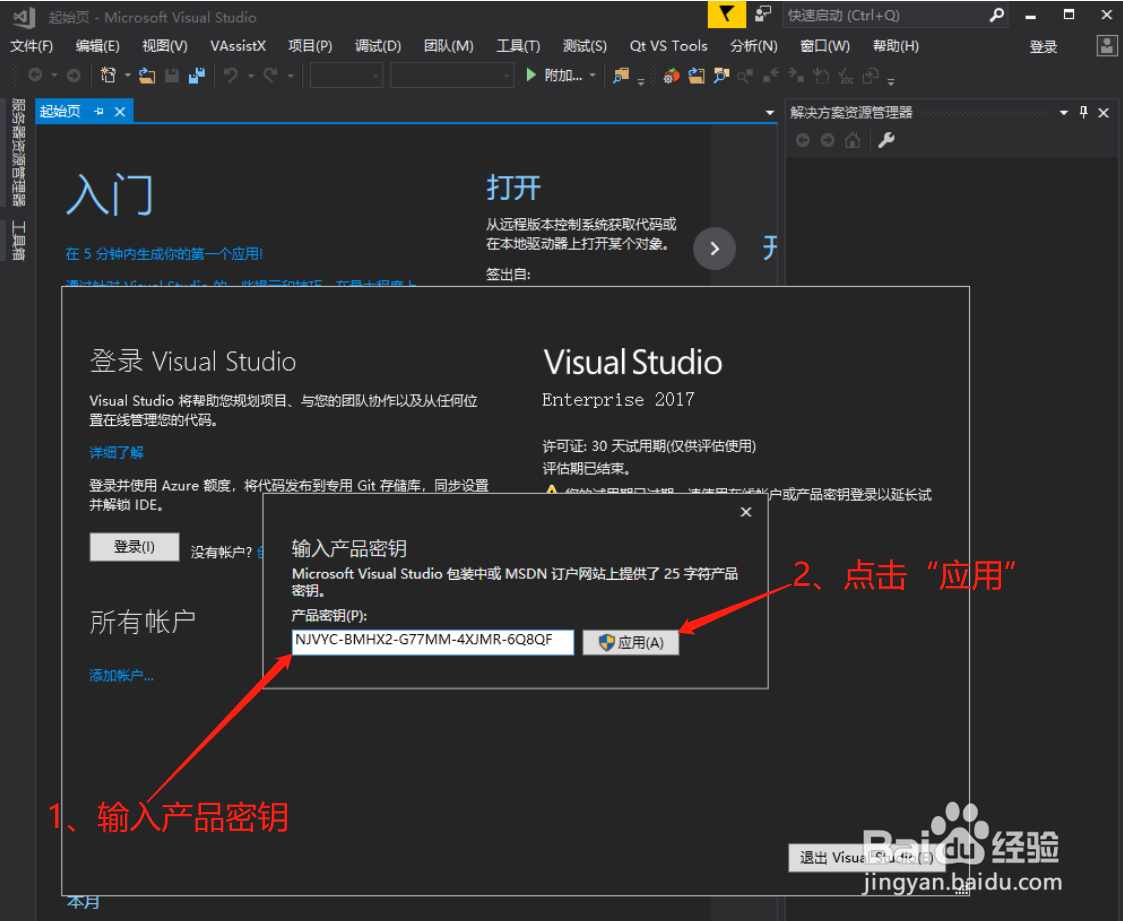Image resolution: width=1123 pixels, height=921 pixels.
Task: Click the 添加帐户... link
Action: 121,675
